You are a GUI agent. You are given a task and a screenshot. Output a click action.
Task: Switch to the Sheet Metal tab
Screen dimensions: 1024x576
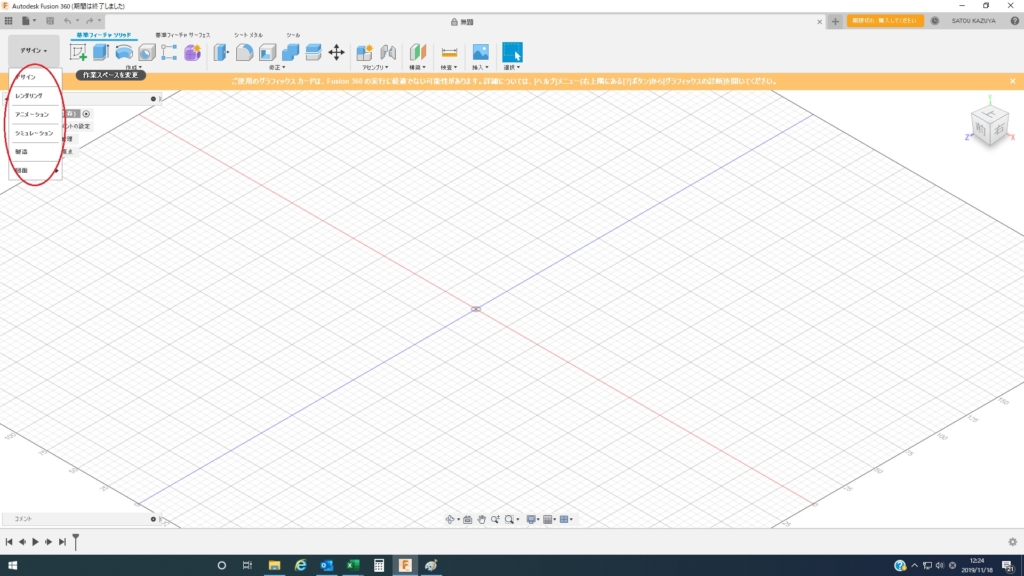pyautogui.click(x=248, y=35)
